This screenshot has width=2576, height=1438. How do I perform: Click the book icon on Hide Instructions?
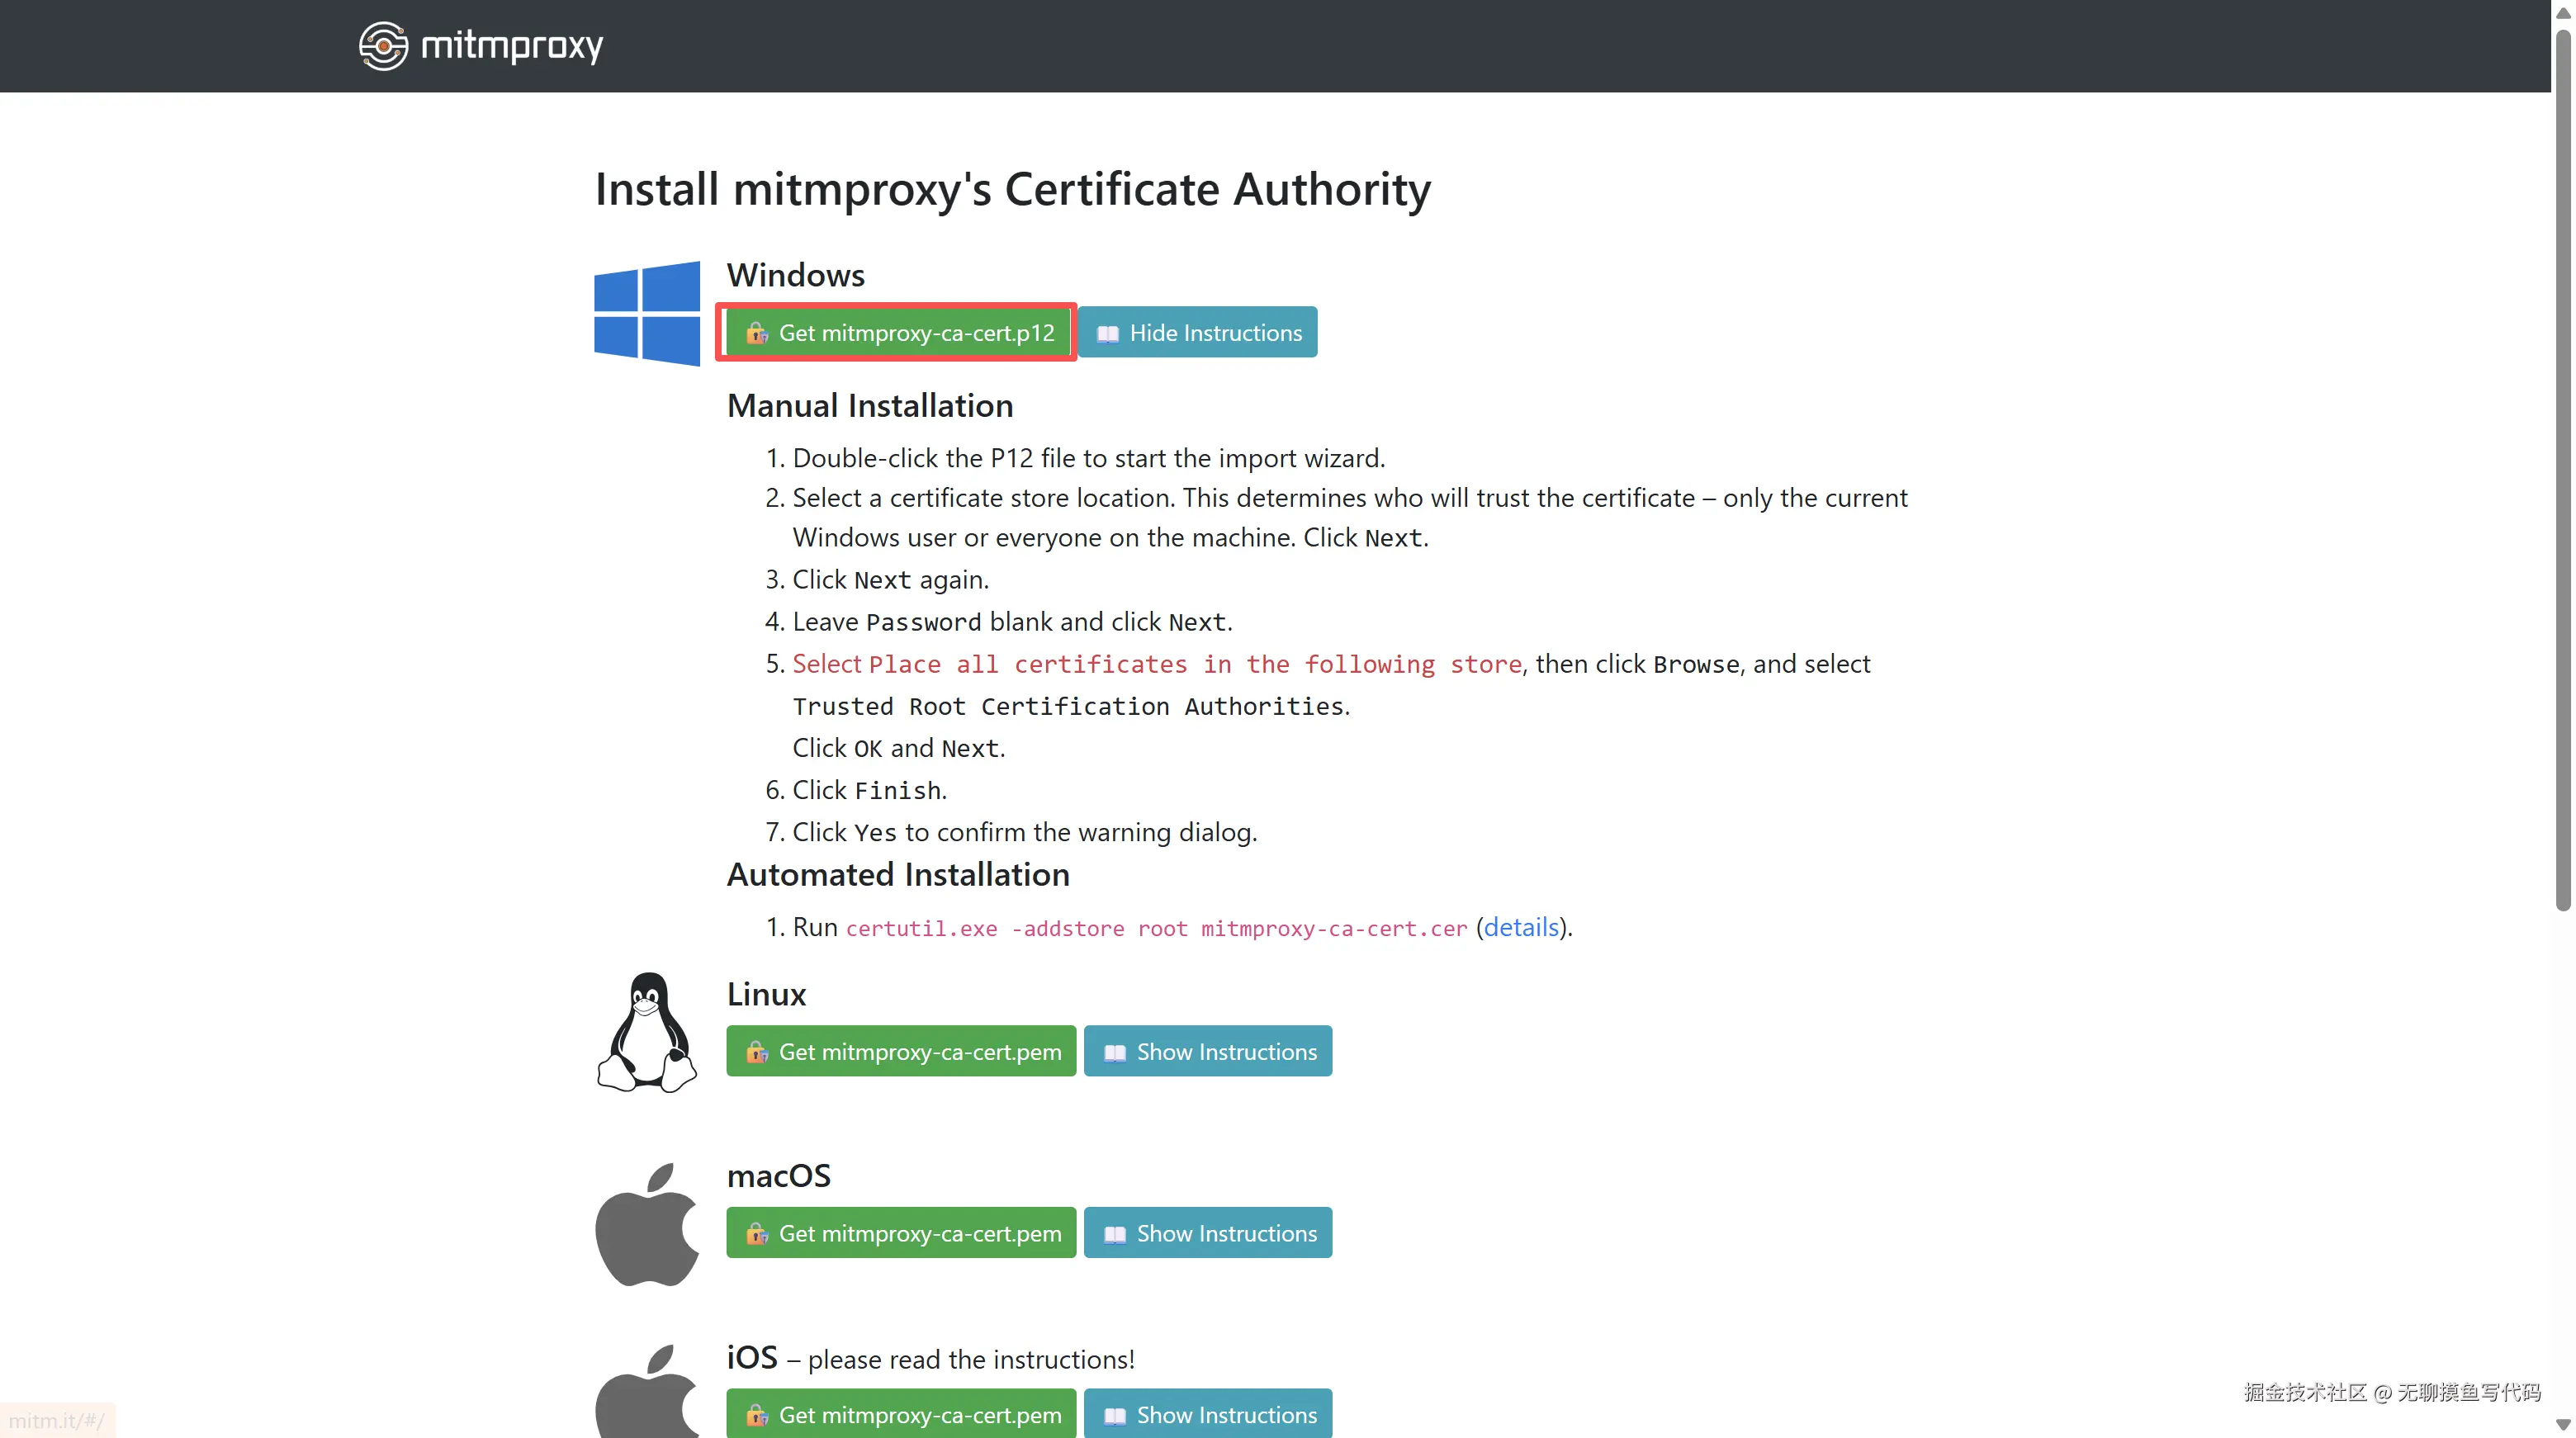[x=1107, y=334]
